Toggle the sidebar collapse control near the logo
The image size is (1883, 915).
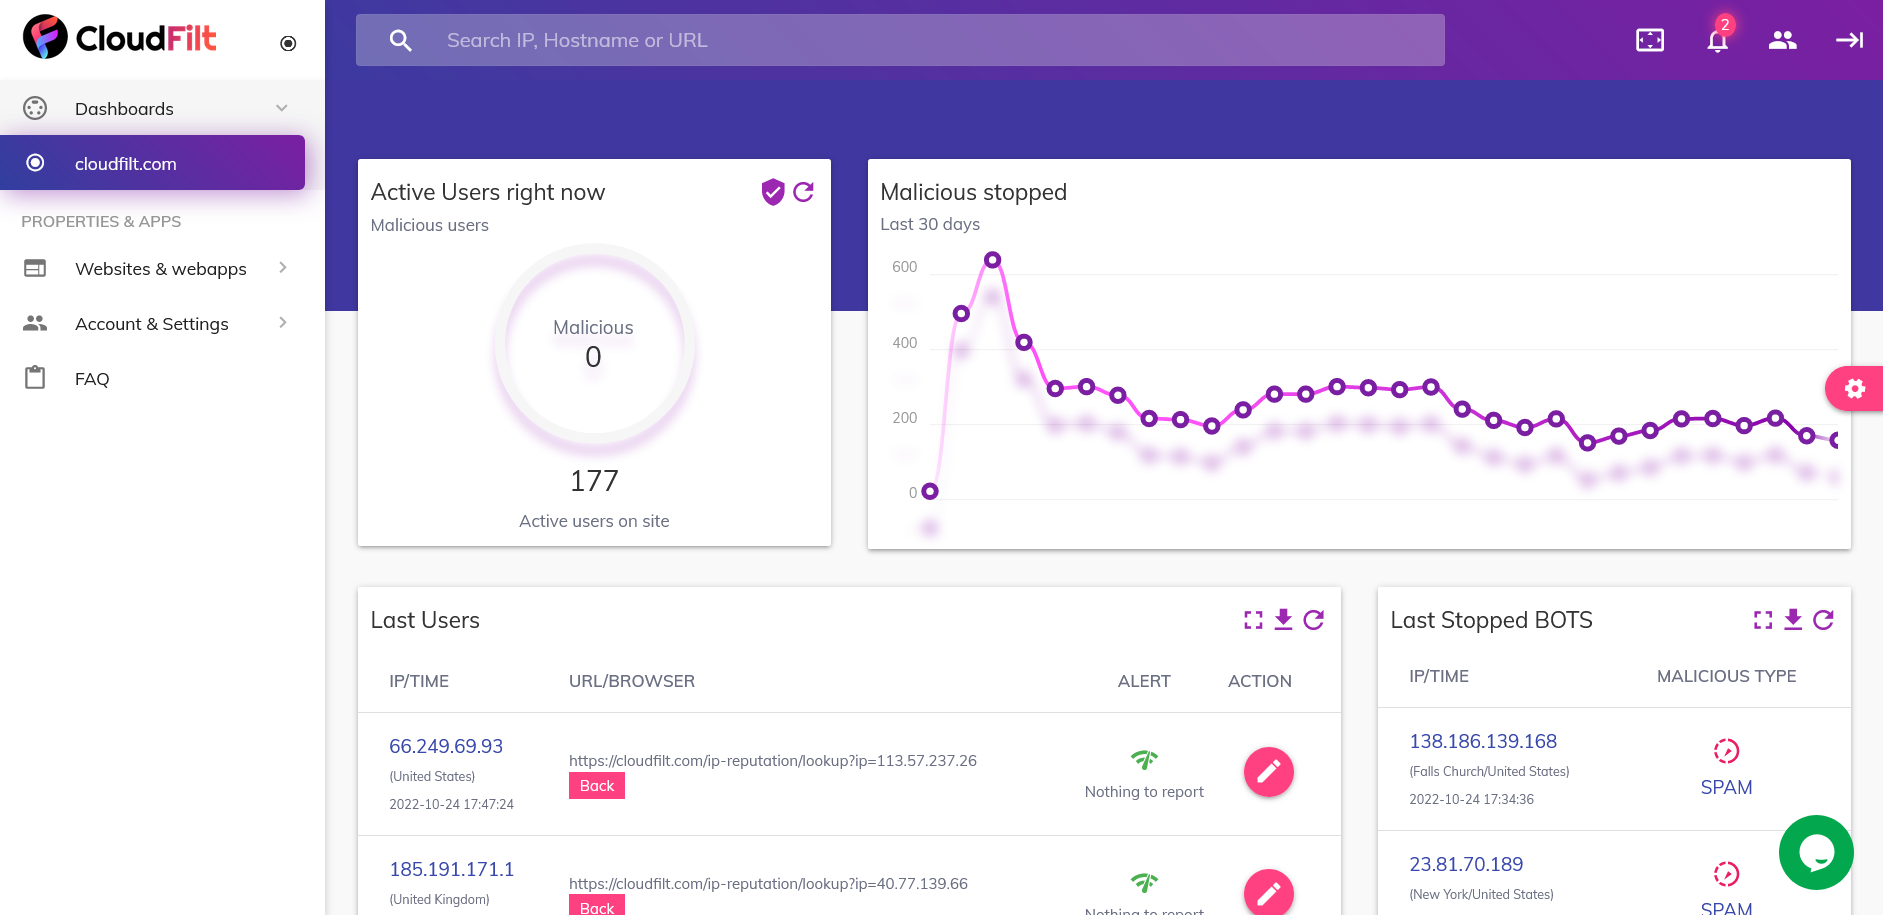coord(288,42)
